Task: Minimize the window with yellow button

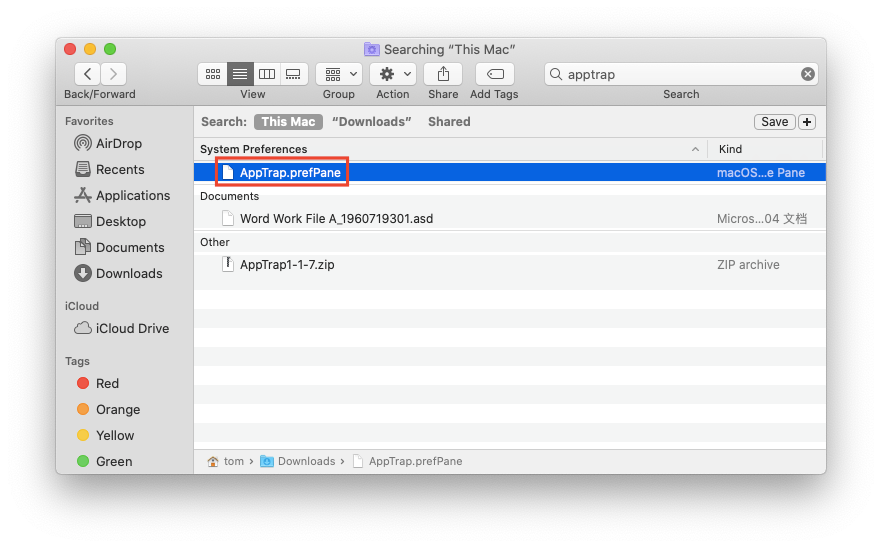Action: click(x=90, y=49)
